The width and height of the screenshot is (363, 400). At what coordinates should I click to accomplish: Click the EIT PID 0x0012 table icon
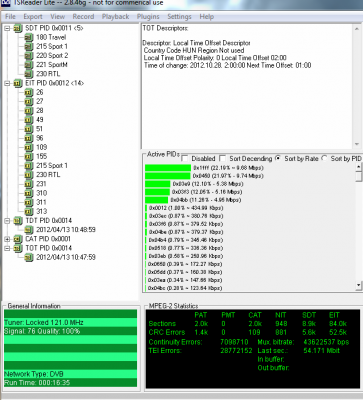coord(18,83)
